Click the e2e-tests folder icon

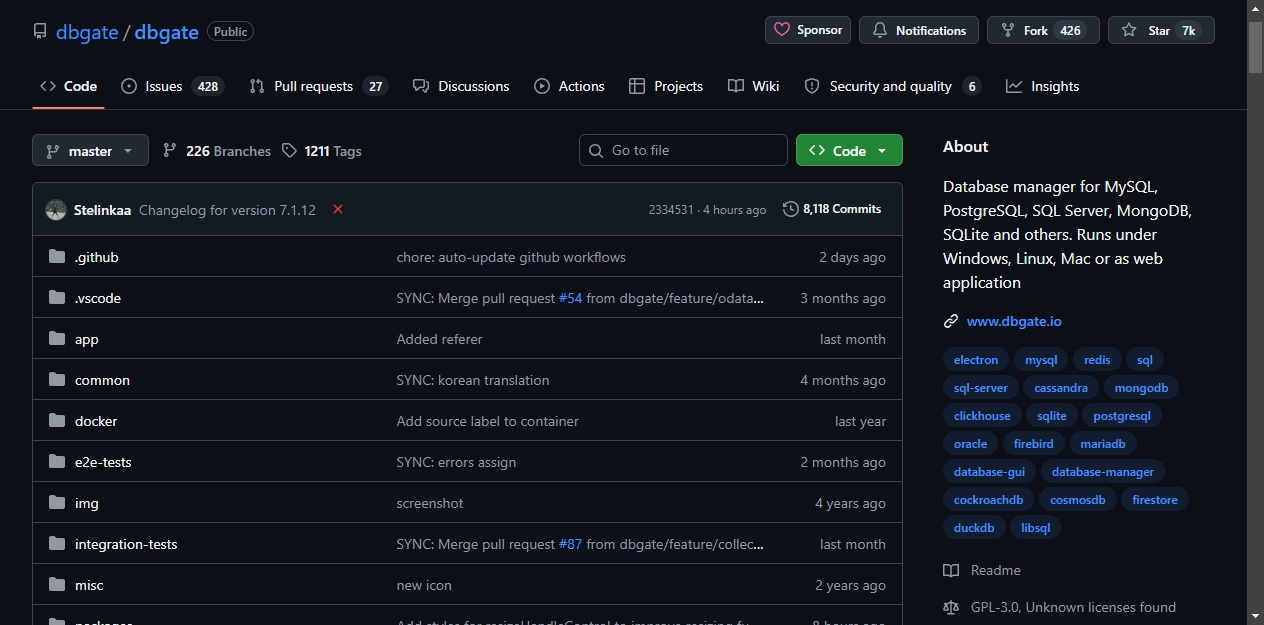pos(57,462)
